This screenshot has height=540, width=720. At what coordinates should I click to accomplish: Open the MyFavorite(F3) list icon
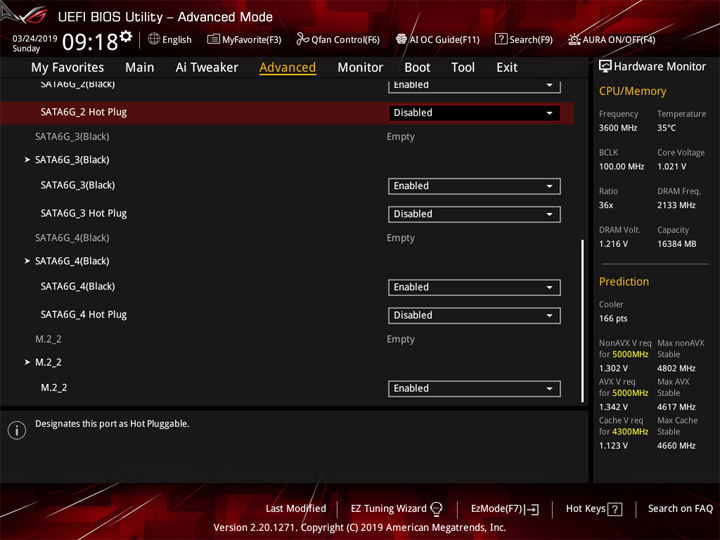click(x=213, y=39)
